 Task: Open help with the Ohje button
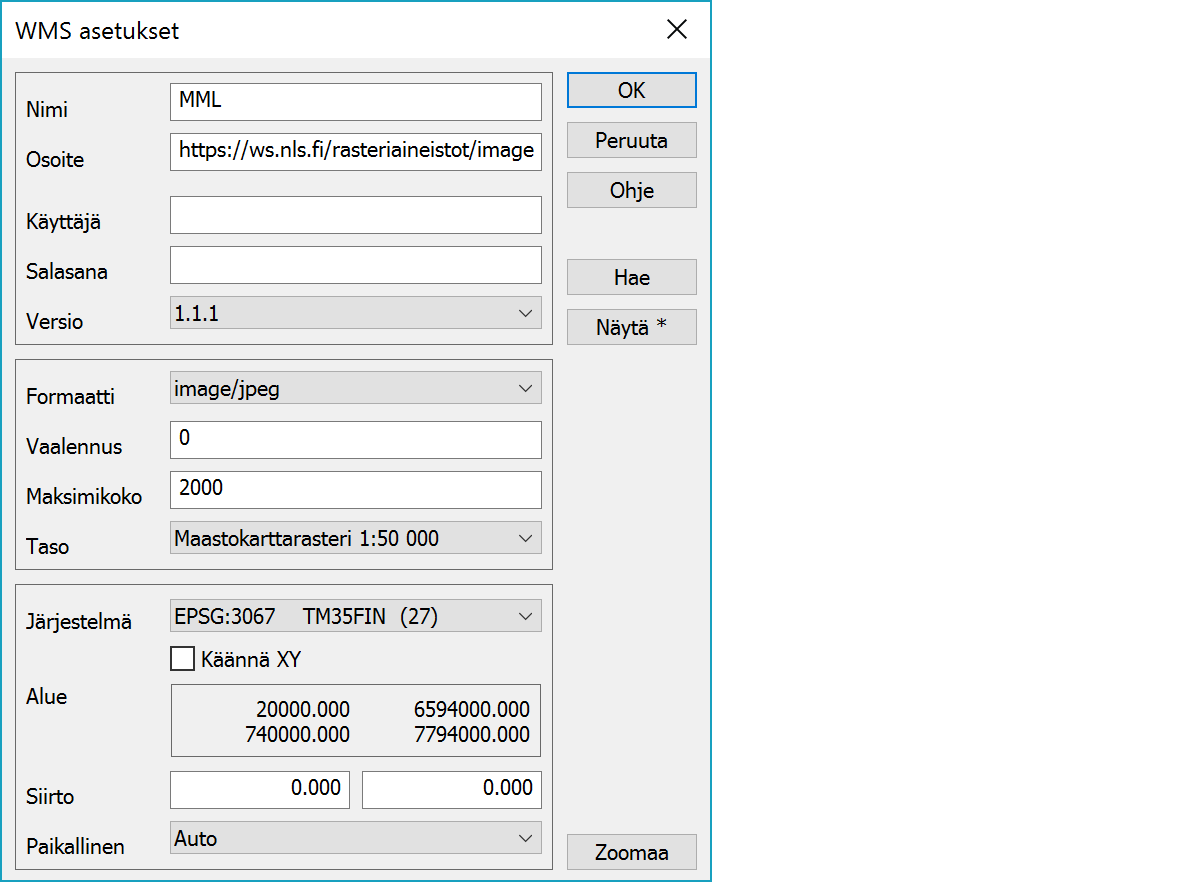tap(631, 191)
